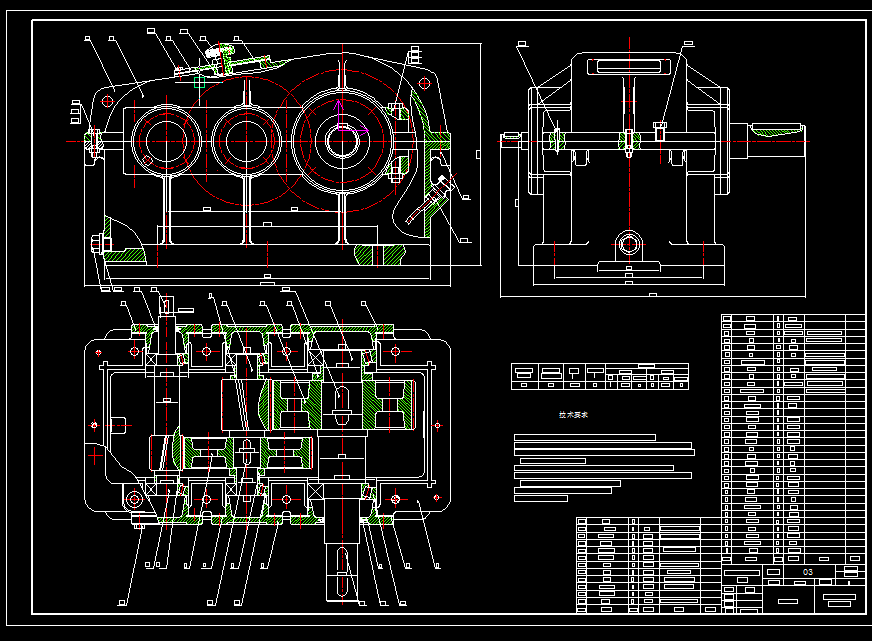Click the oil drain plug circle in side view
This screenshot has height=641, width=872.
(629, 244)
